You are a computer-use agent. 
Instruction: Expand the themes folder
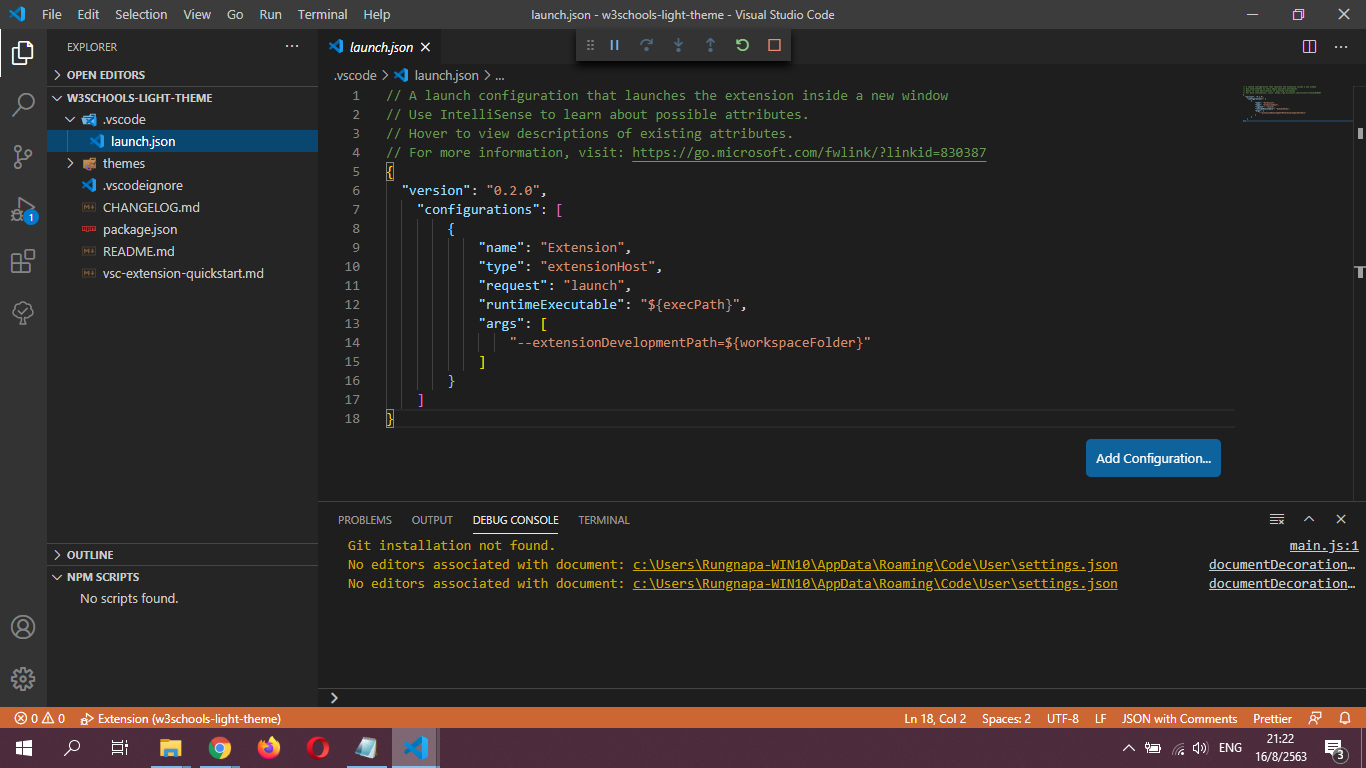tap(182, 163)
